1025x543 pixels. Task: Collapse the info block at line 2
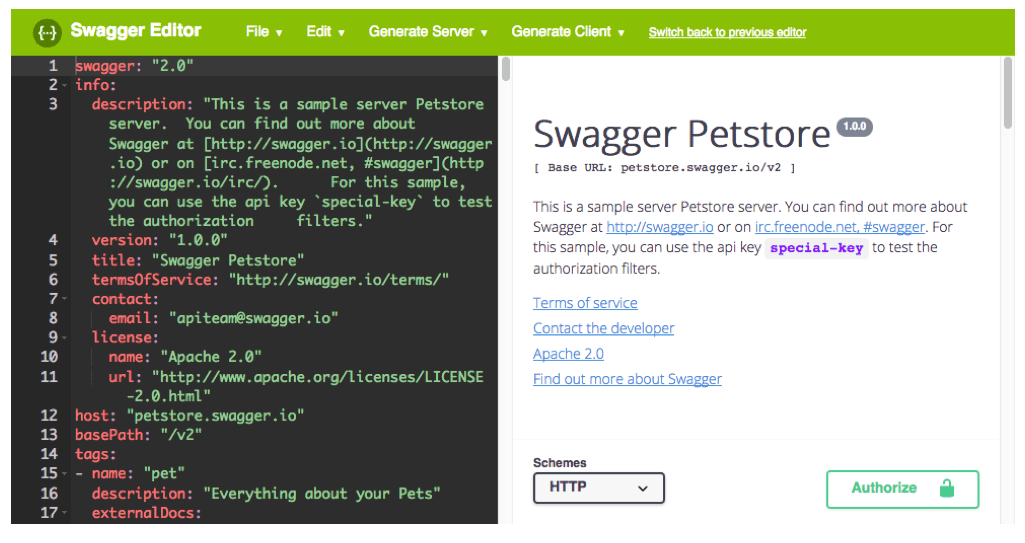(x=65, y=86)
